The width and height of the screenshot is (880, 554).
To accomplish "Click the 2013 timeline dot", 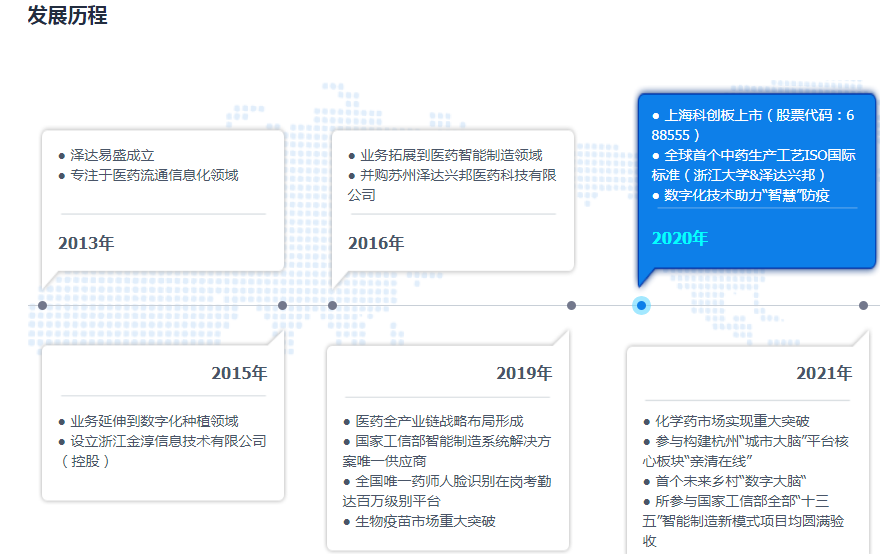I will (42, 305).
